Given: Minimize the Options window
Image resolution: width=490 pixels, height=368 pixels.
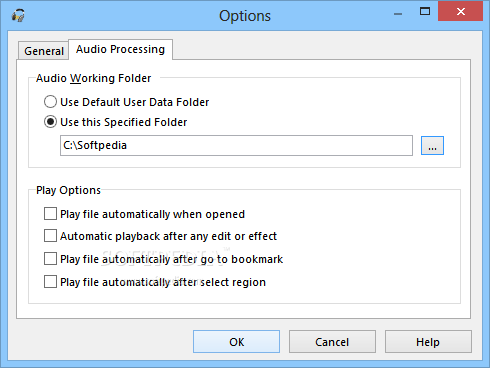Looking at the screenshot, I should point(398,13).
